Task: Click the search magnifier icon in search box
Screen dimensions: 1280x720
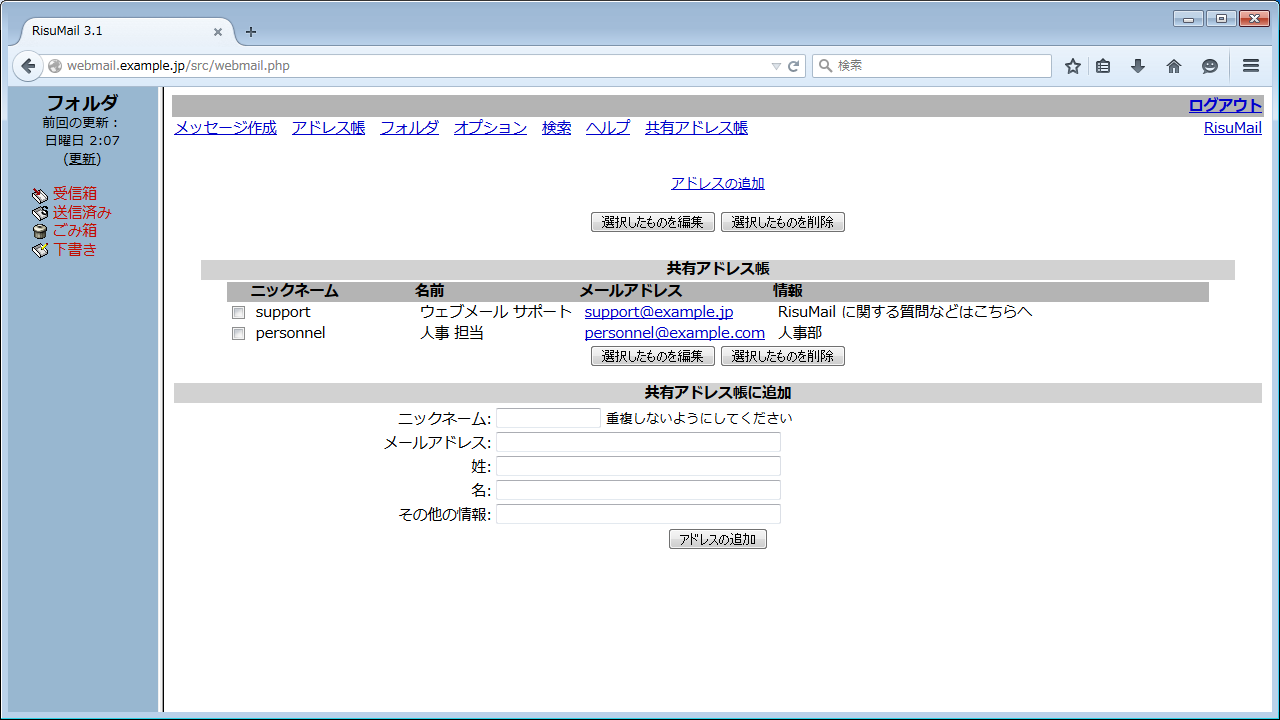Action: click(826, 66)
